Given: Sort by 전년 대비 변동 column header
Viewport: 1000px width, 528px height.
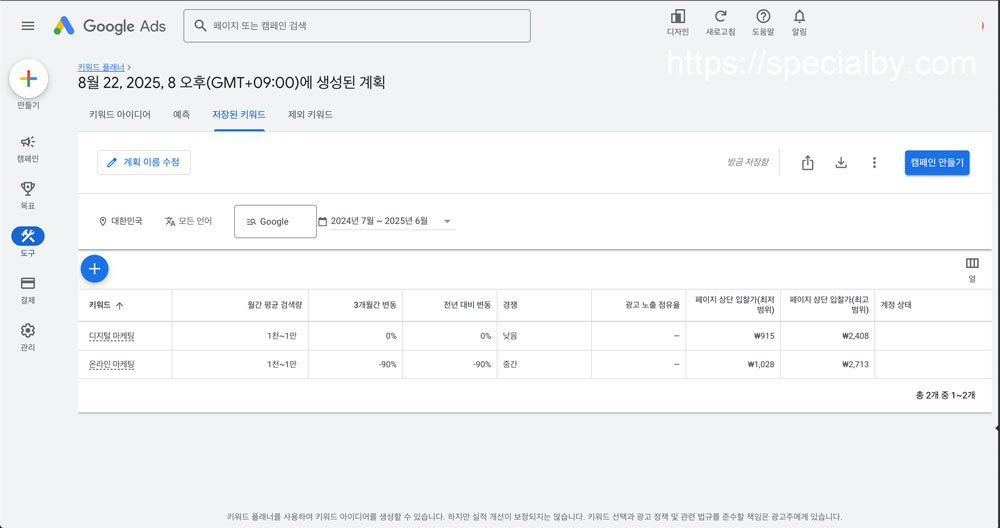Looking at the screenshot, I should point(467,305).
